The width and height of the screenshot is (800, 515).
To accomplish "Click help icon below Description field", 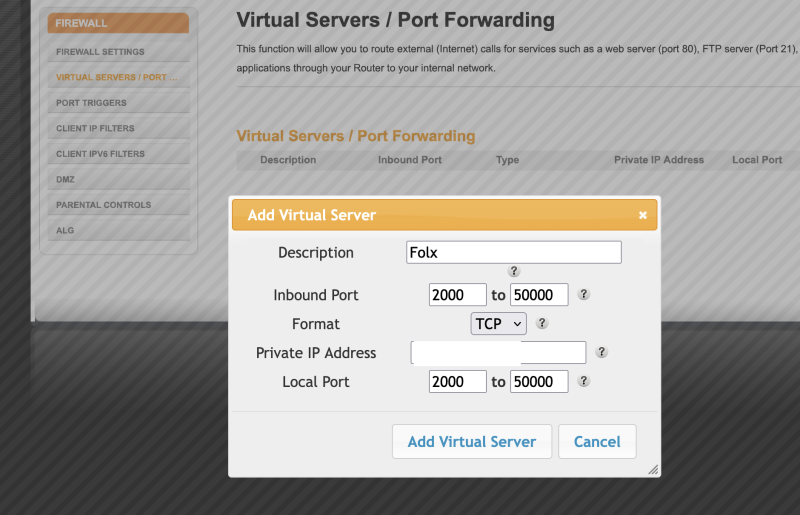I will [514, 271].
